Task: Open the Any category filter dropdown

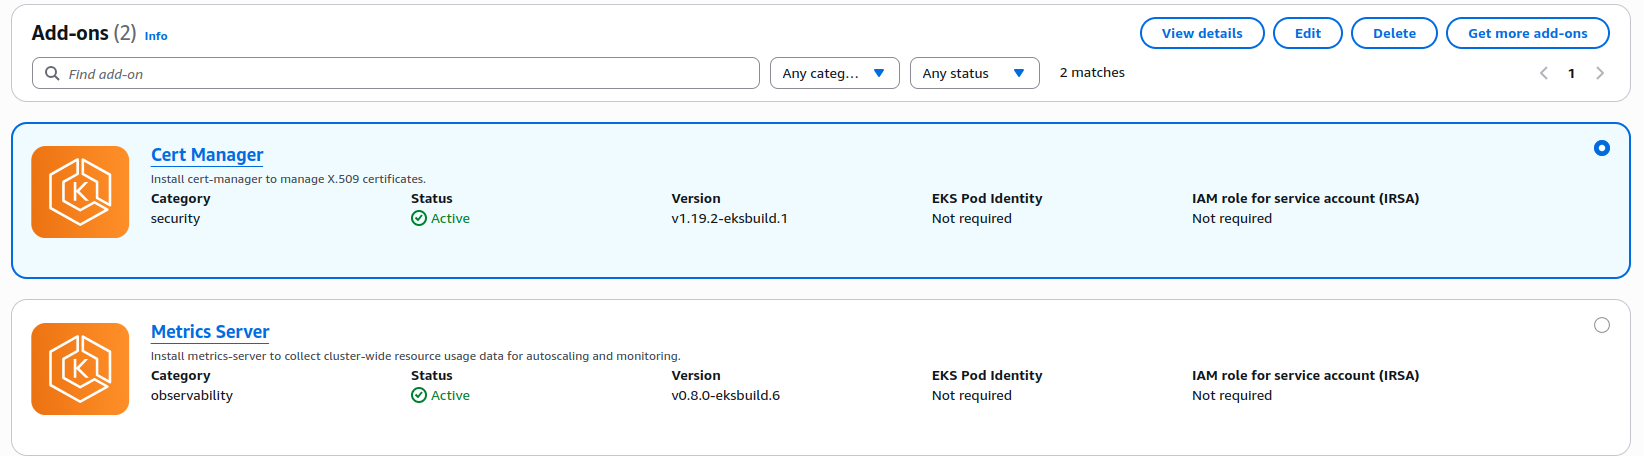Action: (x=834, y=73)
